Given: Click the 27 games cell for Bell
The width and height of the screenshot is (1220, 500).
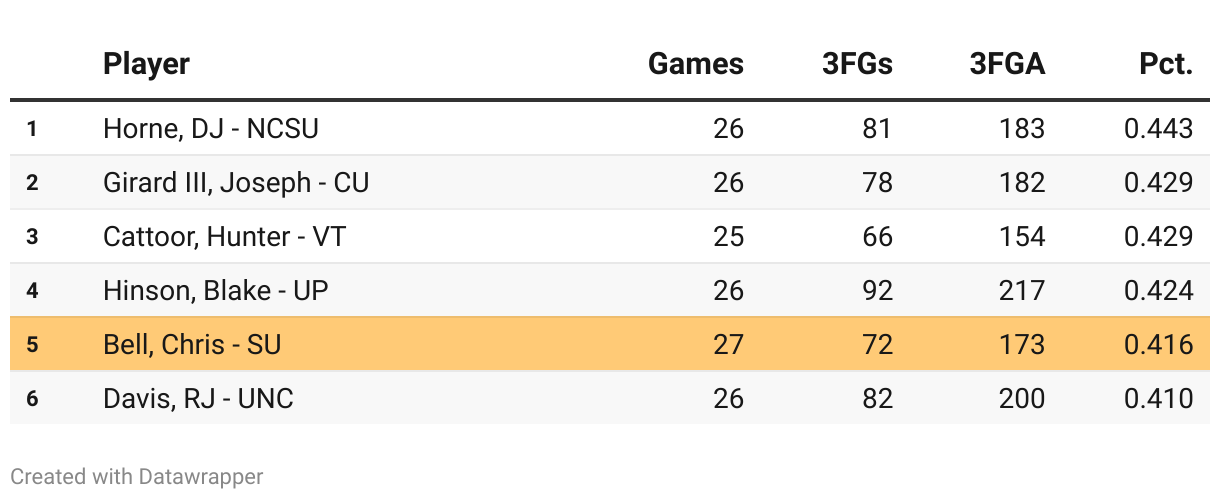Looking at the screenshot, I should click(728, 344).
